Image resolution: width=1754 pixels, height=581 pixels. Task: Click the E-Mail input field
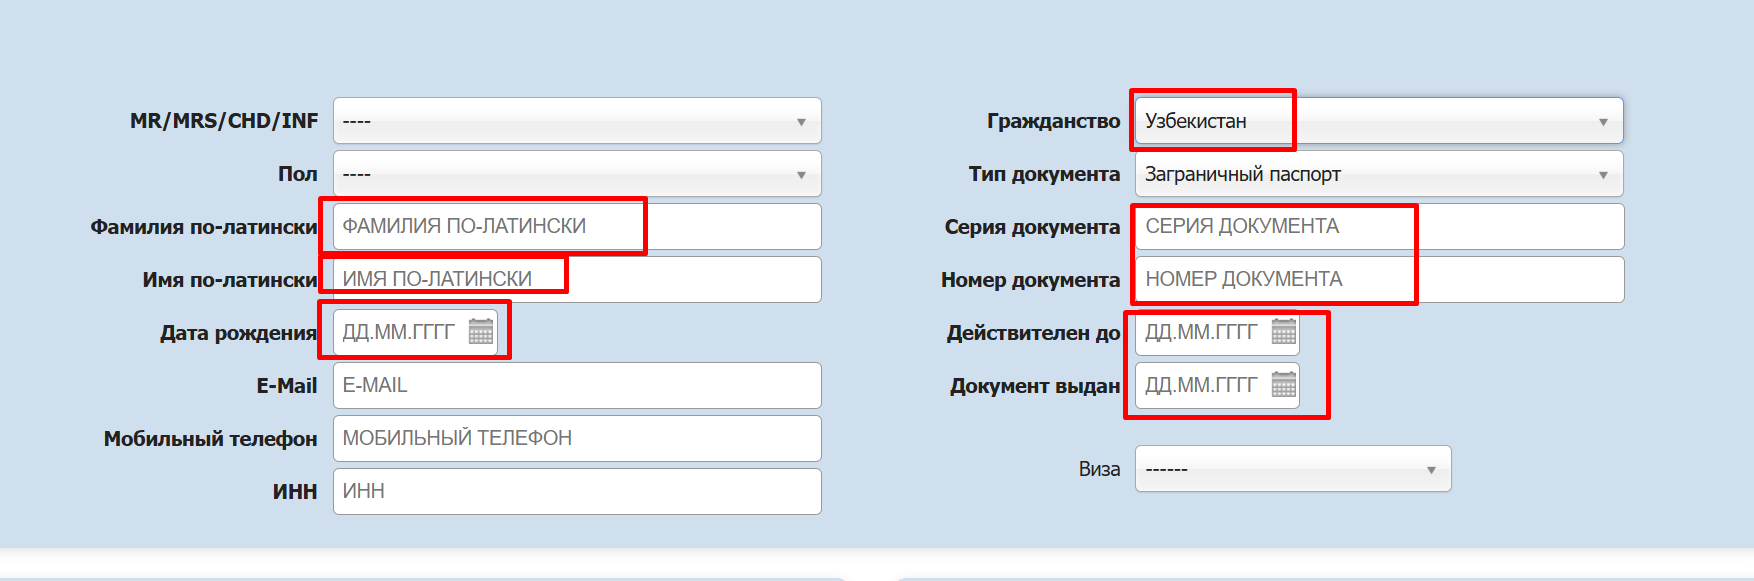point(577,386)
